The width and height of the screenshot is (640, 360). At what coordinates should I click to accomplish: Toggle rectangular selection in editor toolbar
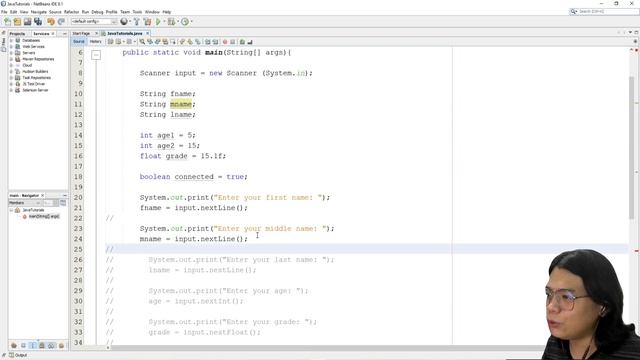tap(173, 42)
